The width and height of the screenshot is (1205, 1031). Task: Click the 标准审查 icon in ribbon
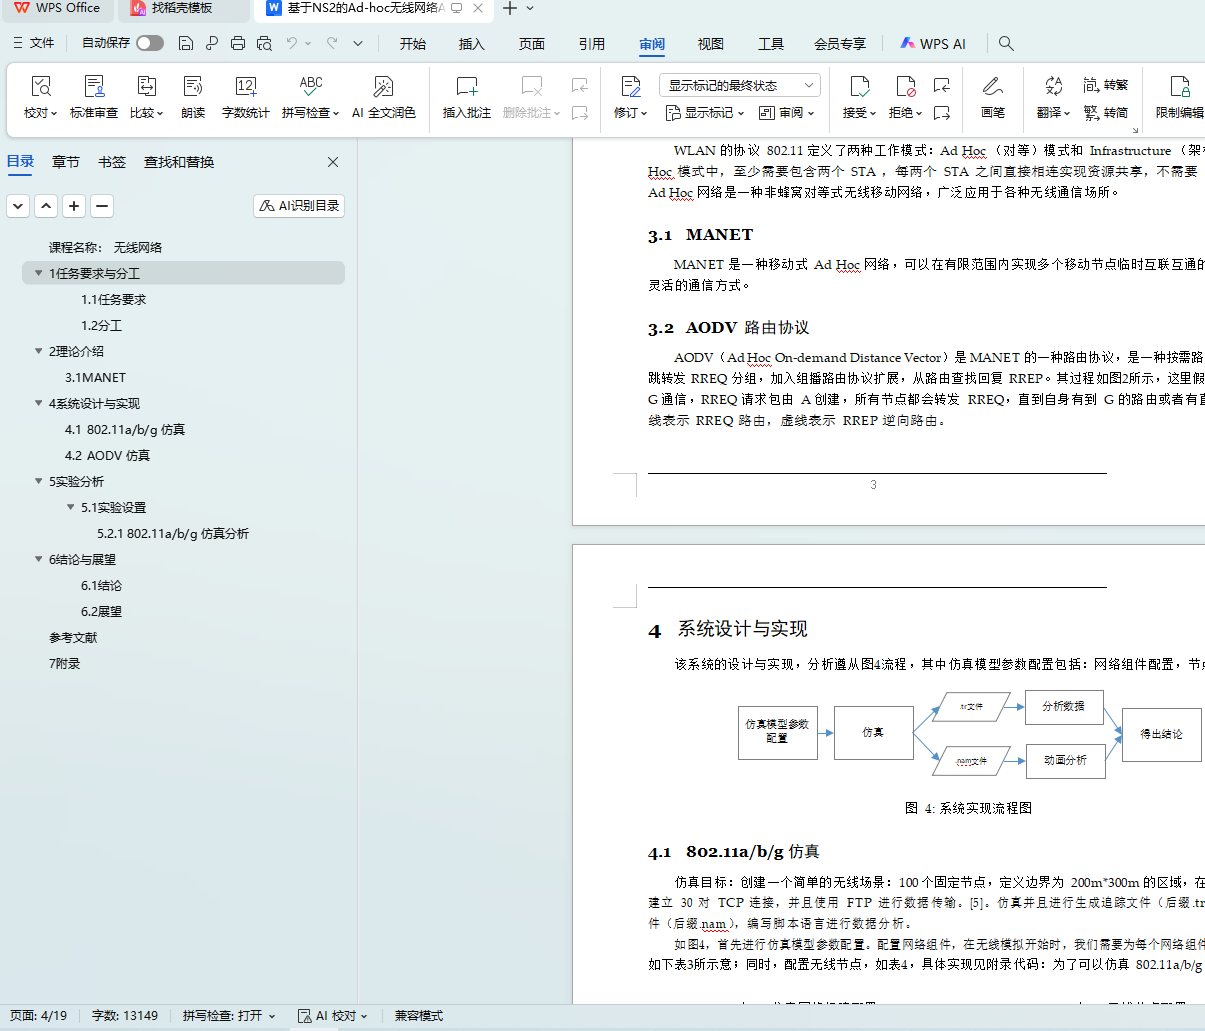click(94, 87)
